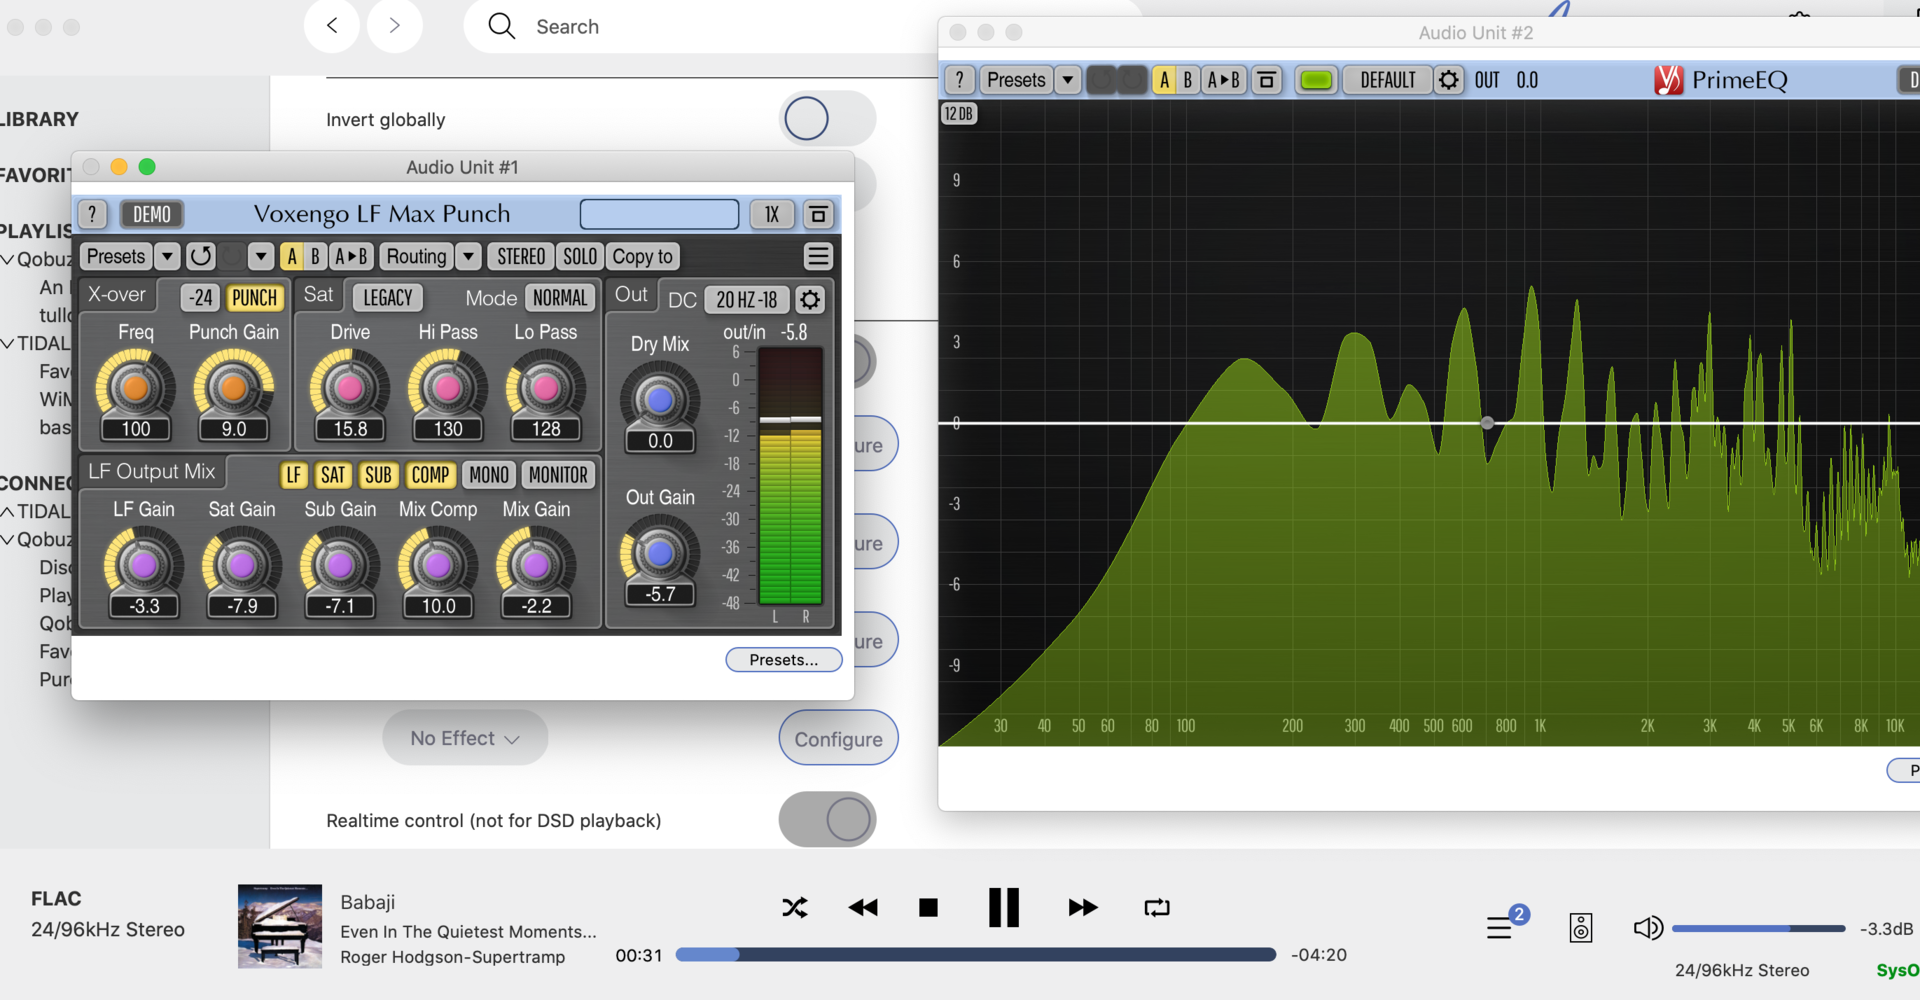Toggle the PUNCH button in X-over section

254,298
